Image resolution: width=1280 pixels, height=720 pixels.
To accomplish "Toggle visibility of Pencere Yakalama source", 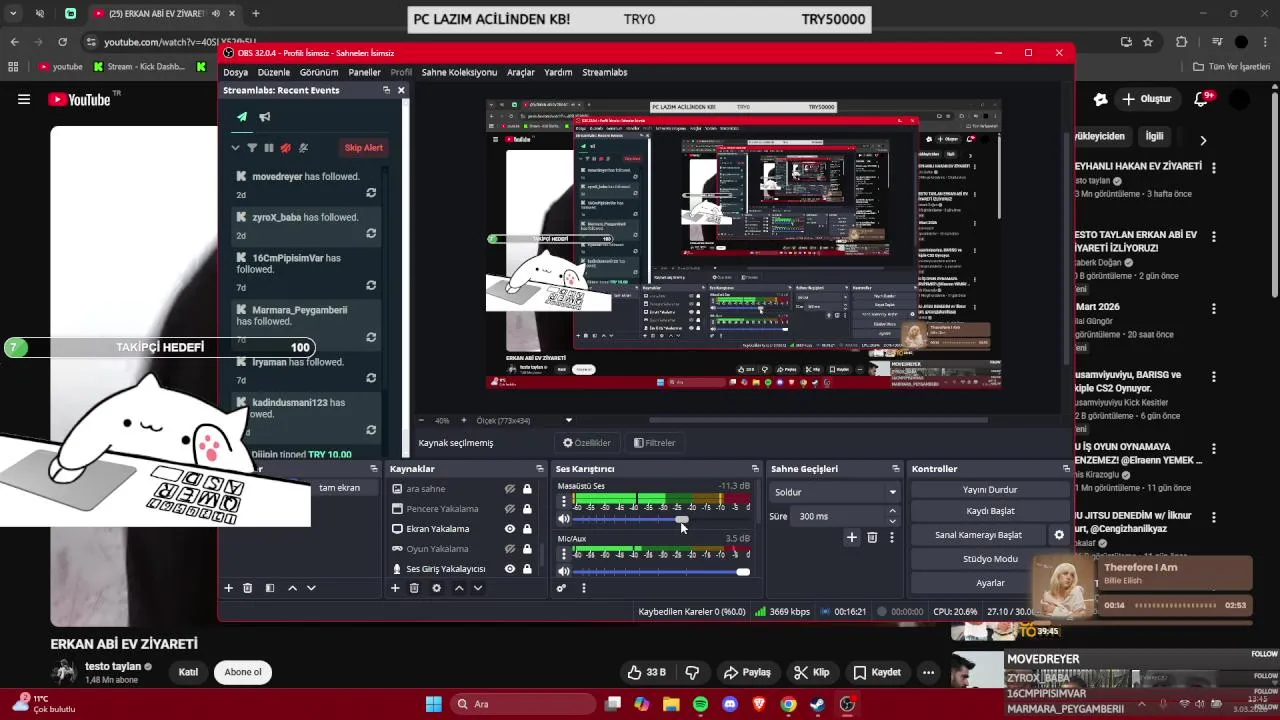I will [509, 509].
